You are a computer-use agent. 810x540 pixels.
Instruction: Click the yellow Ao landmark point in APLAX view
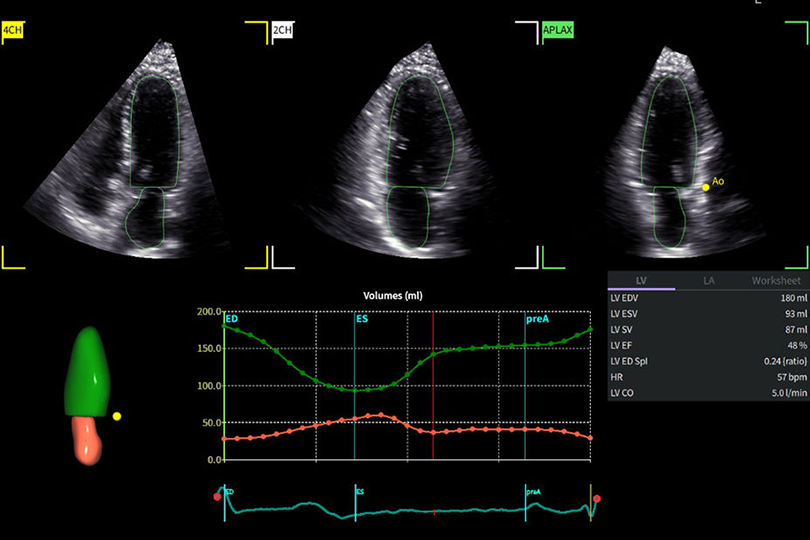[706, 187]
